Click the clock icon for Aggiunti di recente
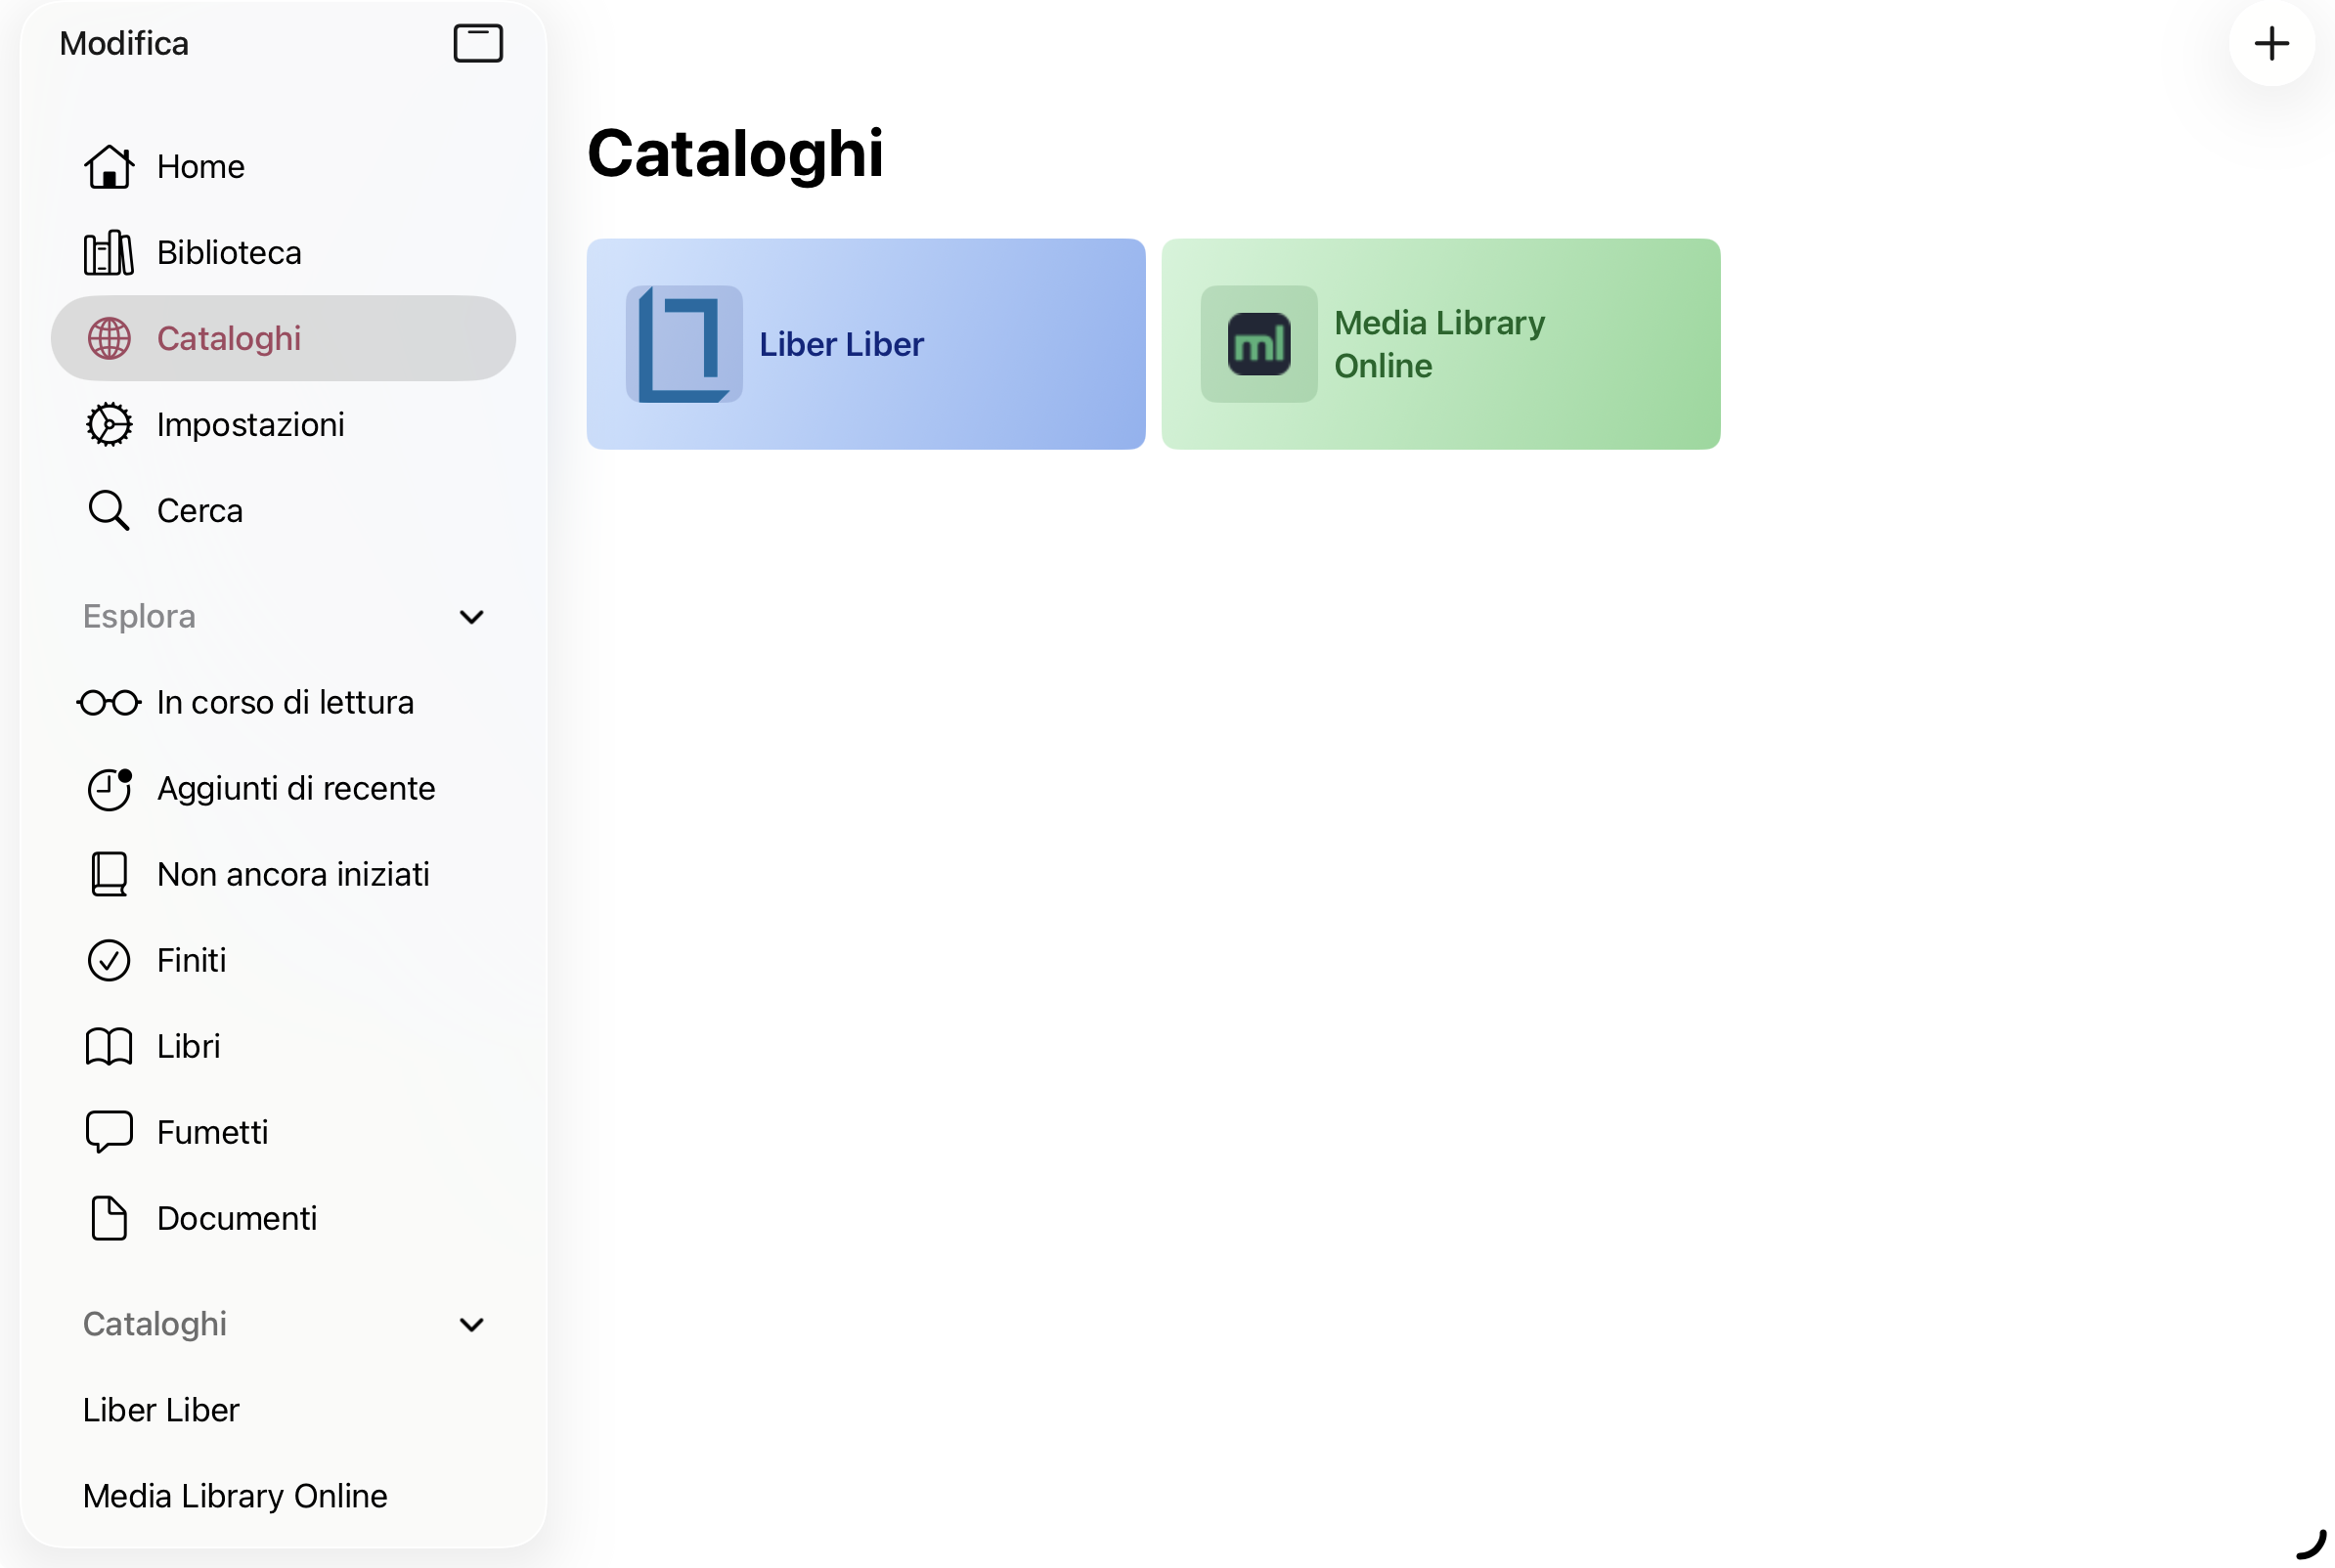 coord(109,789)
